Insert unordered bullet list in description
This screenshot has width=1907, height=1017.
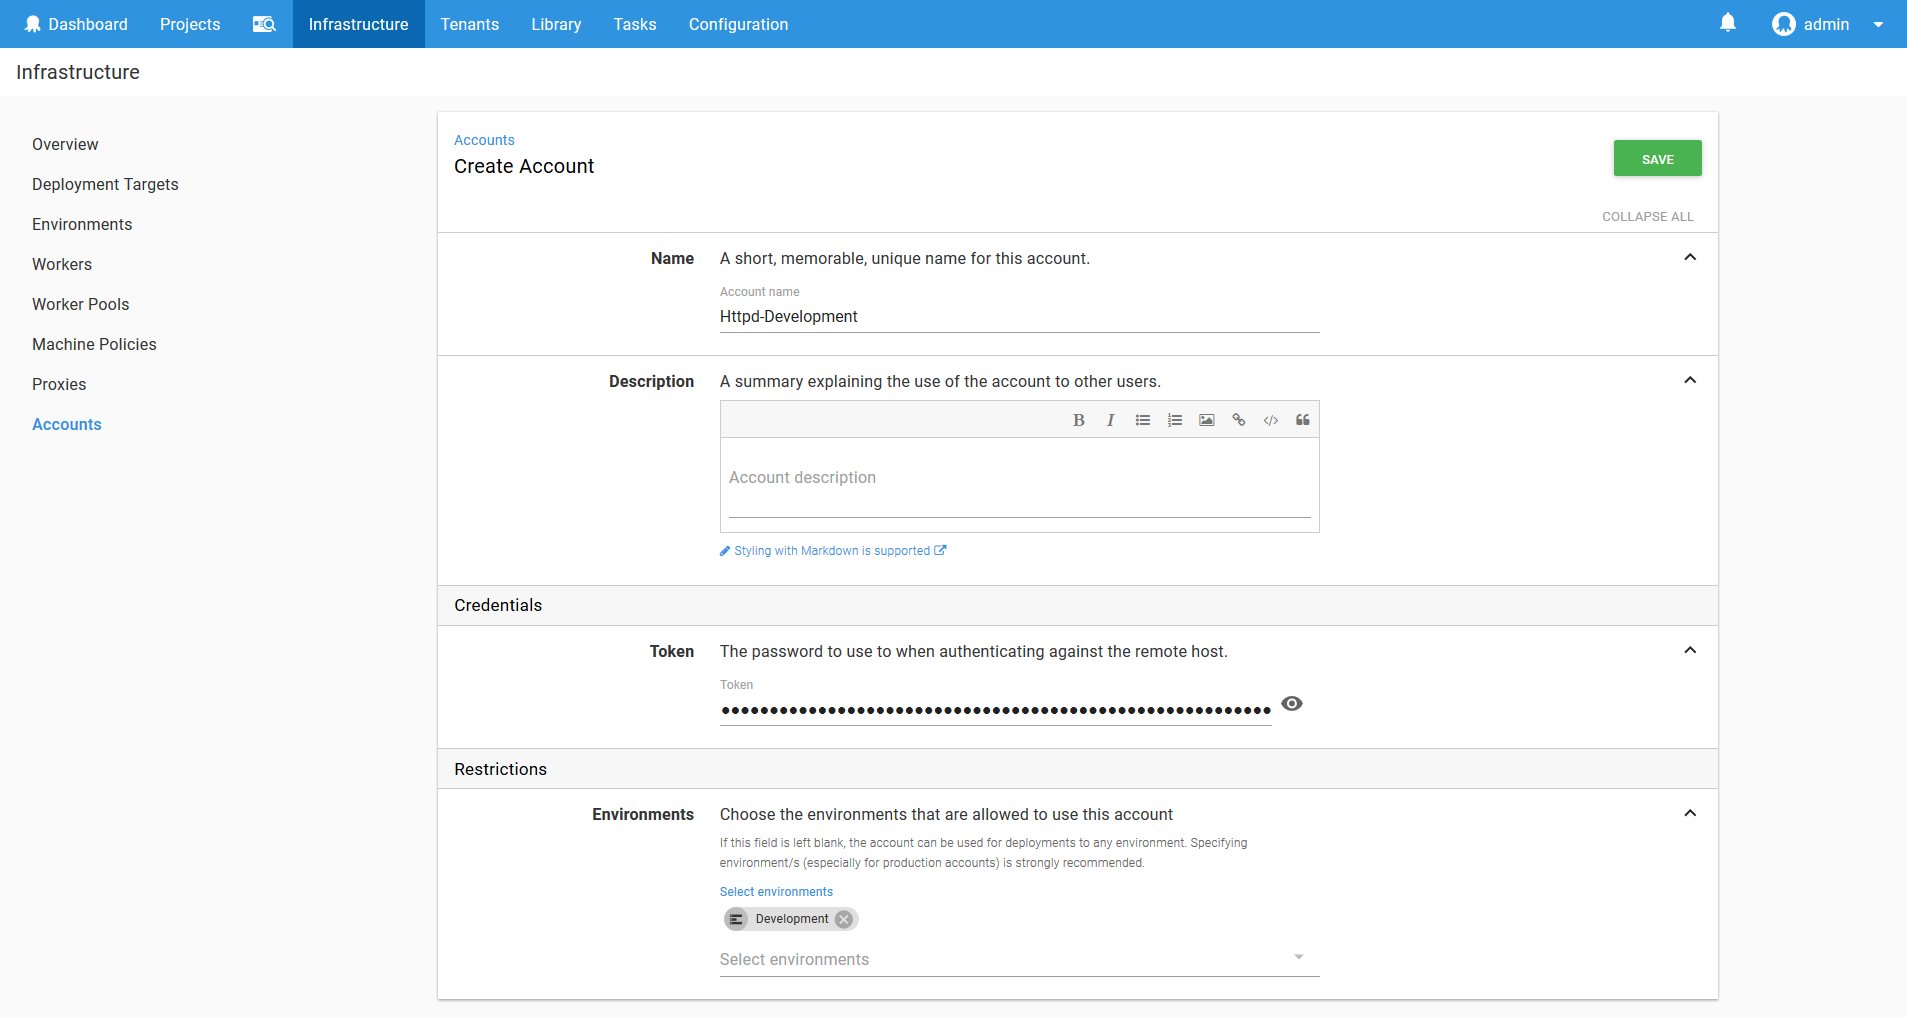(x=1142, y=420)
